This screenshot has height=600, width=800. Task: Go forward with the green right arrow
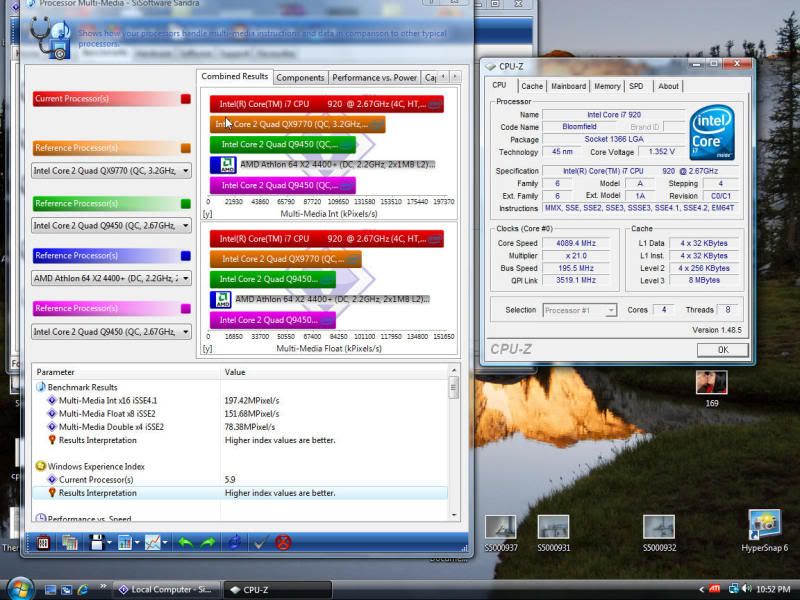208,543
